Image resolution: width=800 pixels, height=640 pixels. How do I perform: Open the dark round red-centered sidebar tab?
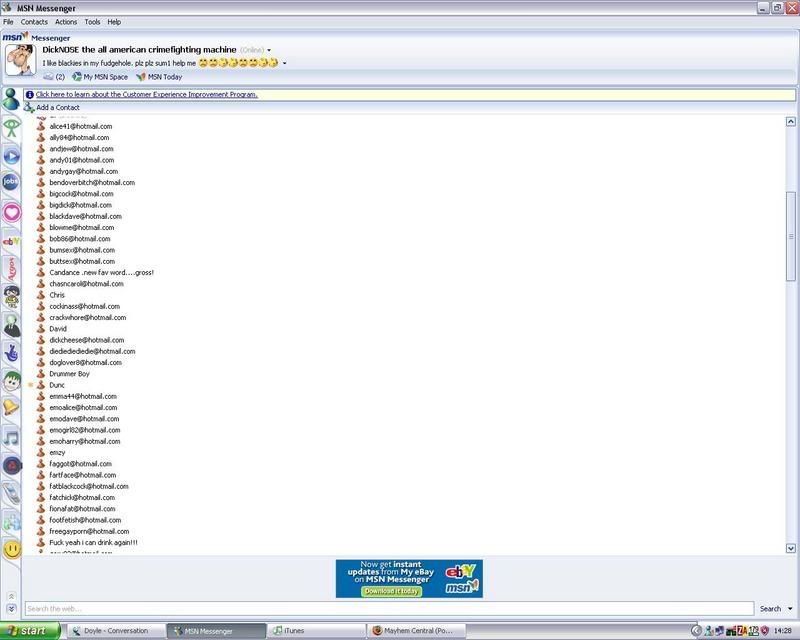point(11,465)
